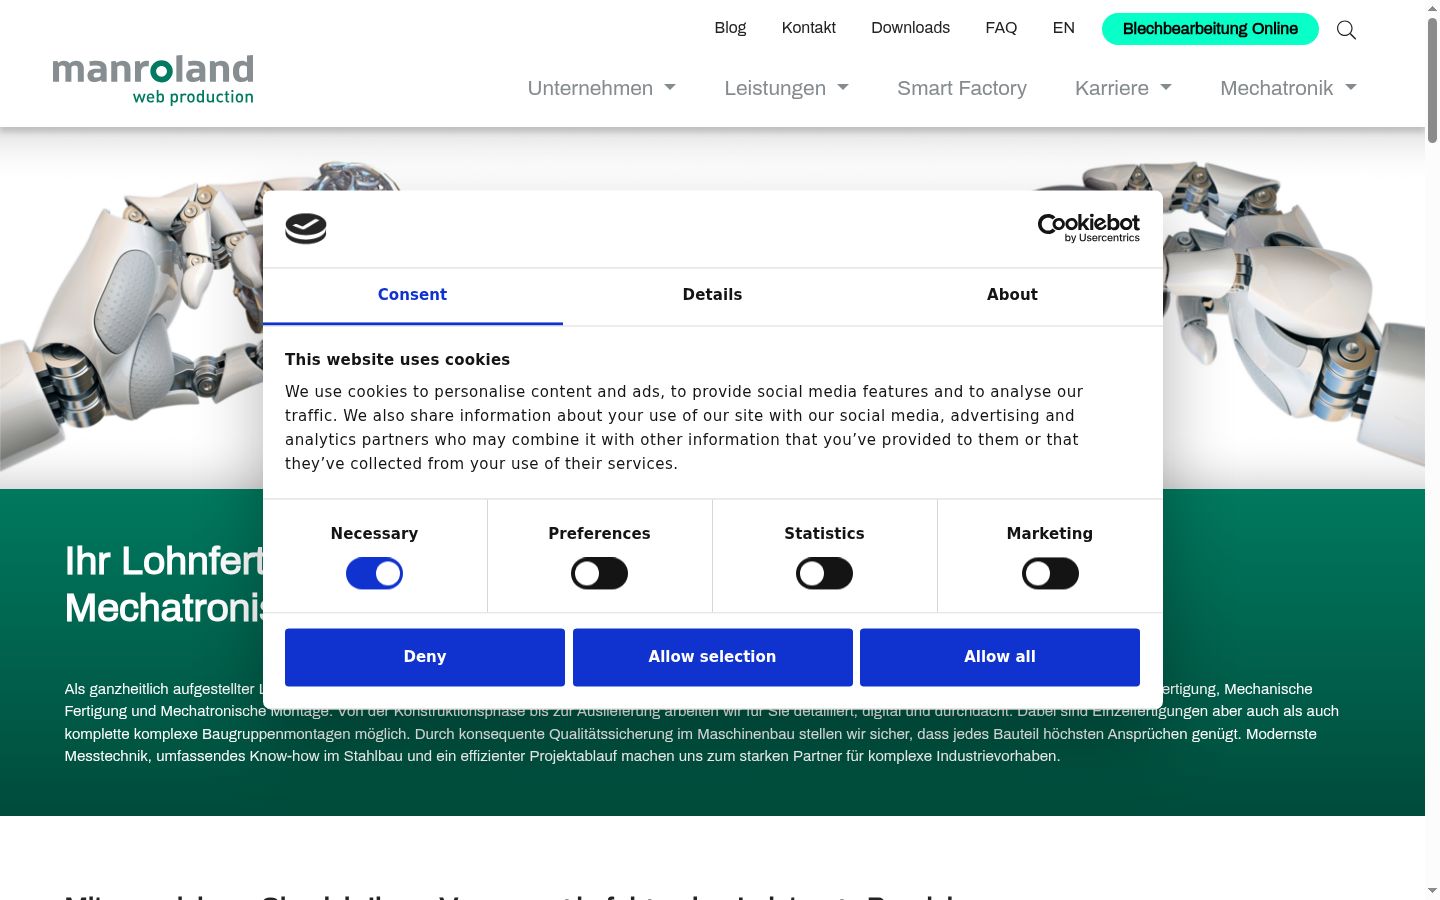Open the Downloads link
1440x900 pixels.
pos(910,28)
